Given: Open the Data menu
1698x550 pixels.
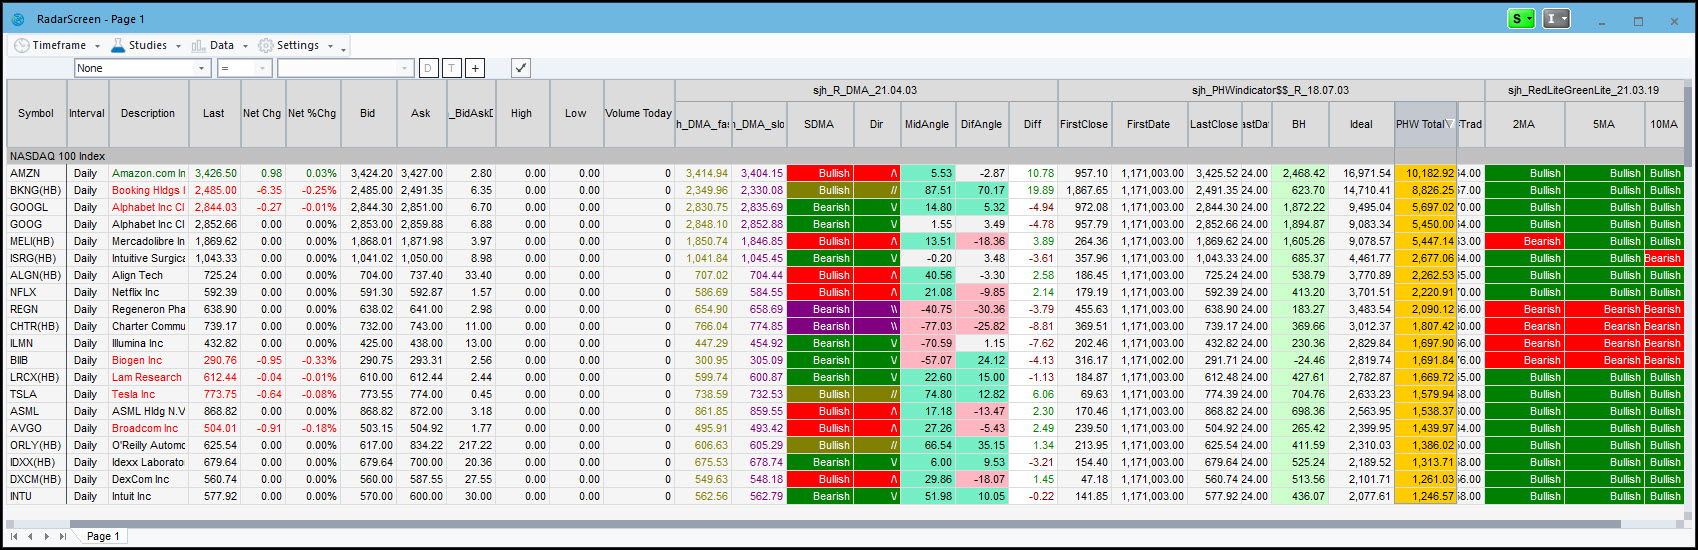Looking at the screenshot, I should [x=220, y=45].
